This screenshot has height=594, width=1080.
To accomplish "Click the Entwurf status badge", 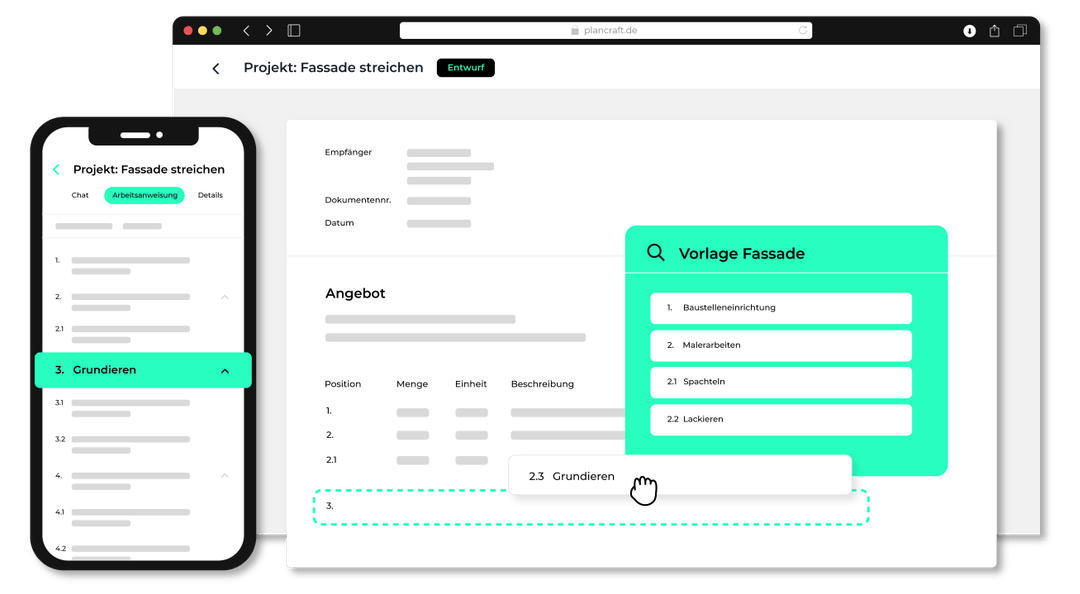I will click(x=465, y=68).
